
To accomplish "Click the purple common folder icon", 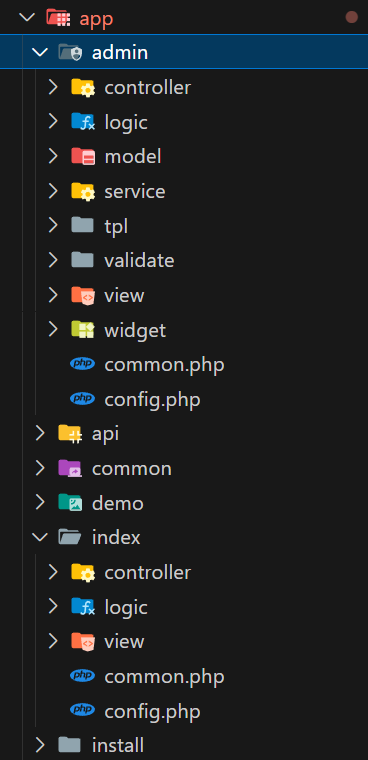I will coord(70,468).
